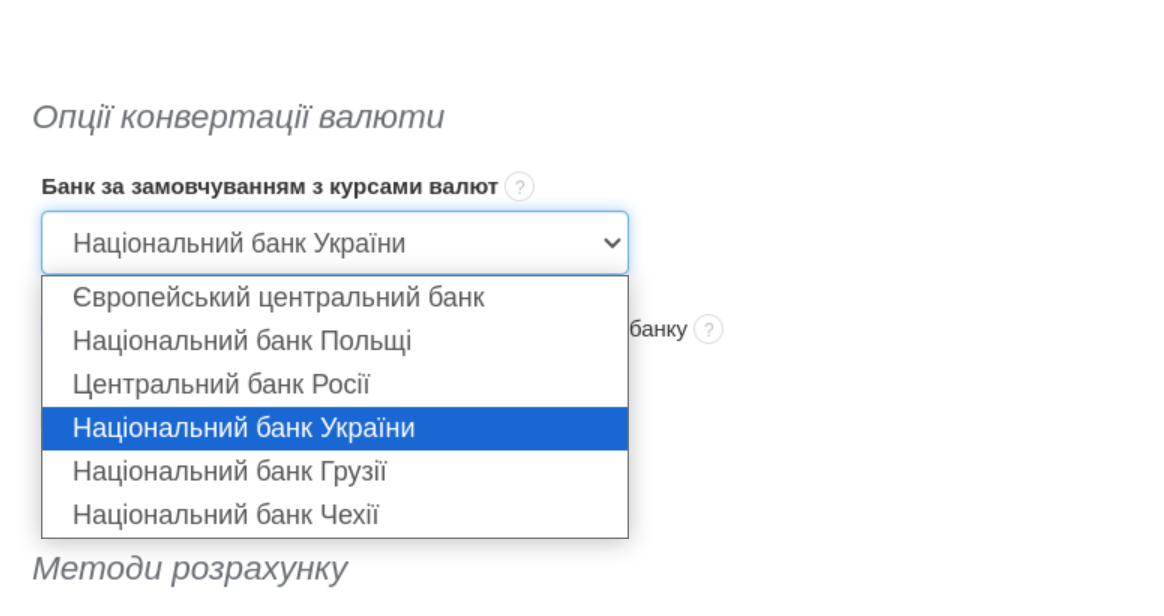The height and width of the screenshot is (616, 1164).
Task: Click the help icon next to 'банку'
Action: (710, 329)
